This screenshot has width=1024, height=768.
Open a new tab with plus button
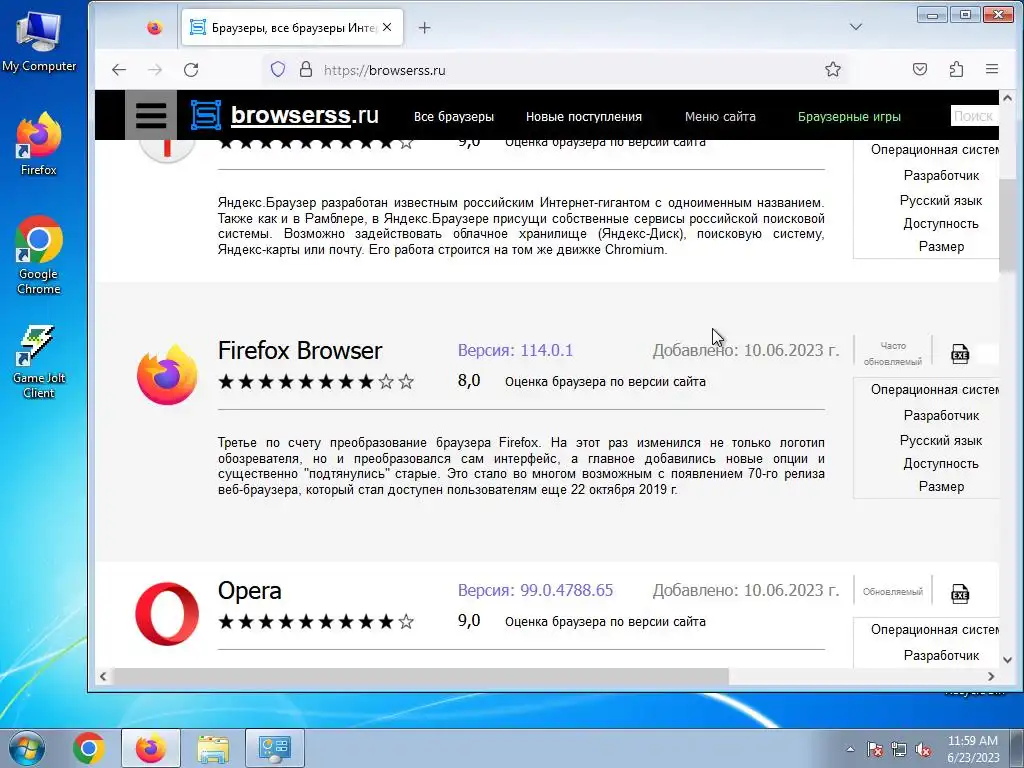tap(424, 27)
